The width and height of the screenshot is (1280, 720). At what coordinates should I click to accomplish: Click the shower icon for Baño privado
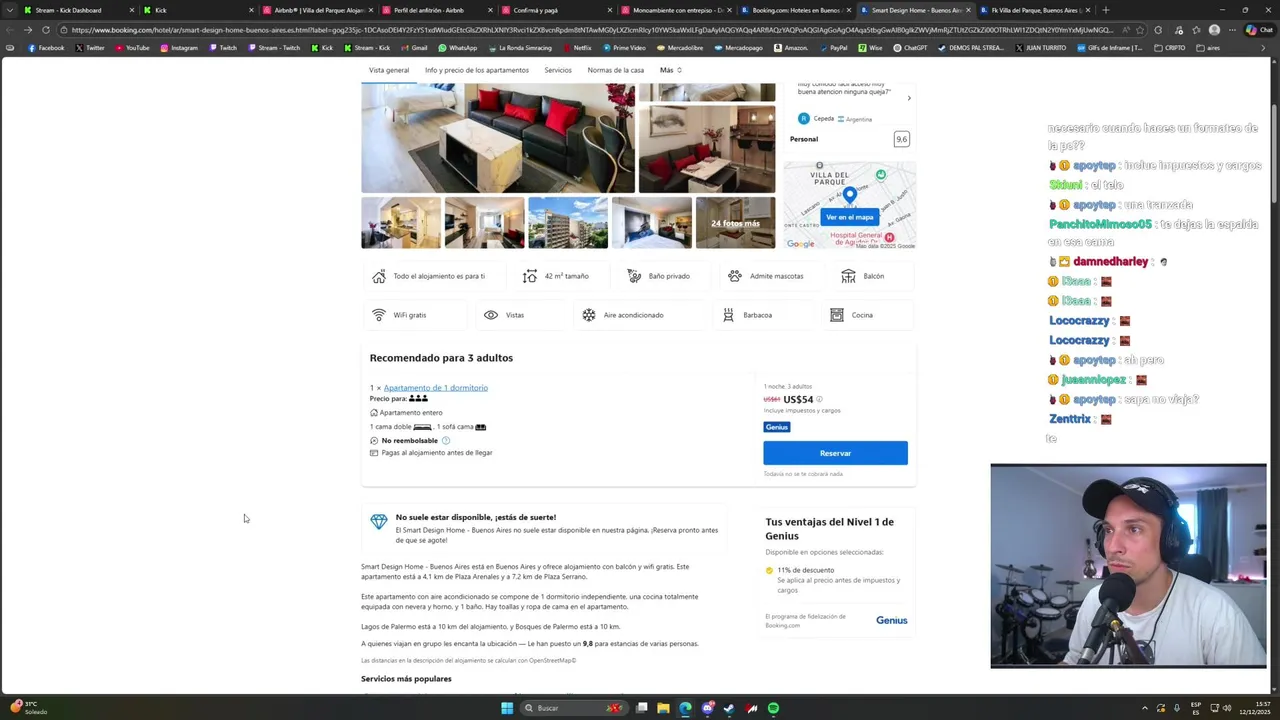pyautogui.click(x=634, y=276)
